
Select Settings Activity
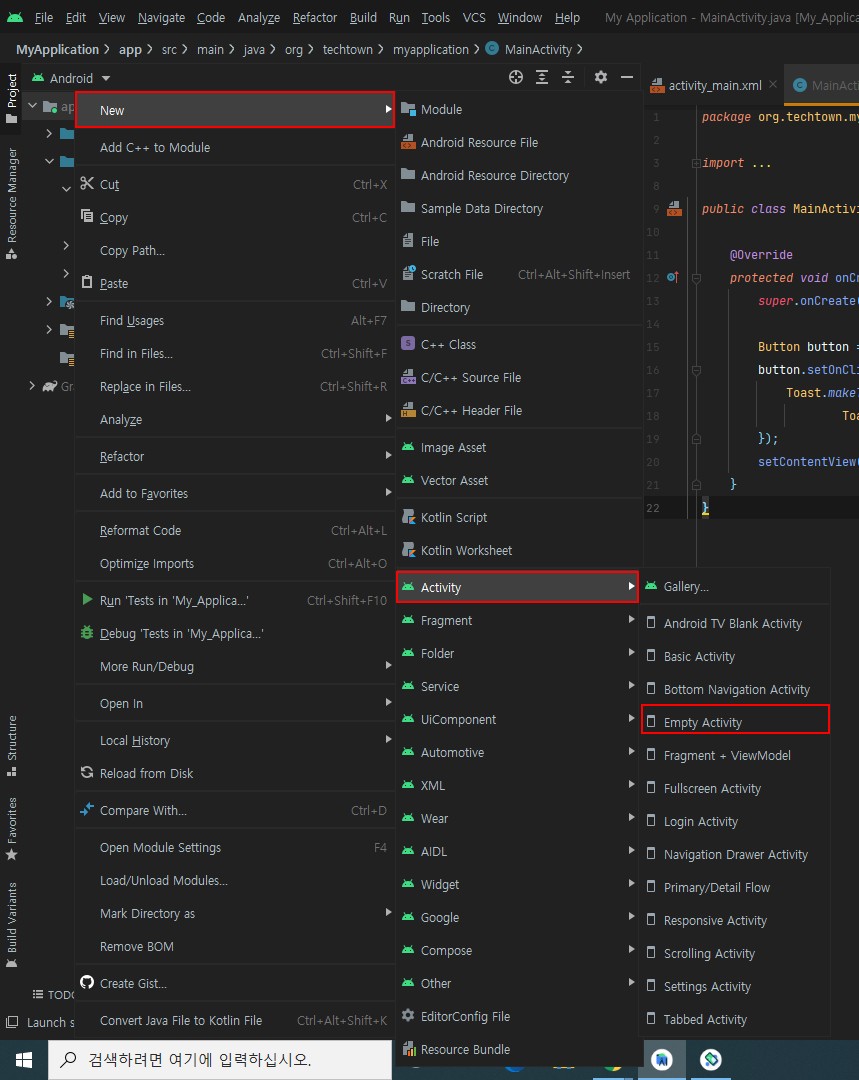[x=735, y=986]
